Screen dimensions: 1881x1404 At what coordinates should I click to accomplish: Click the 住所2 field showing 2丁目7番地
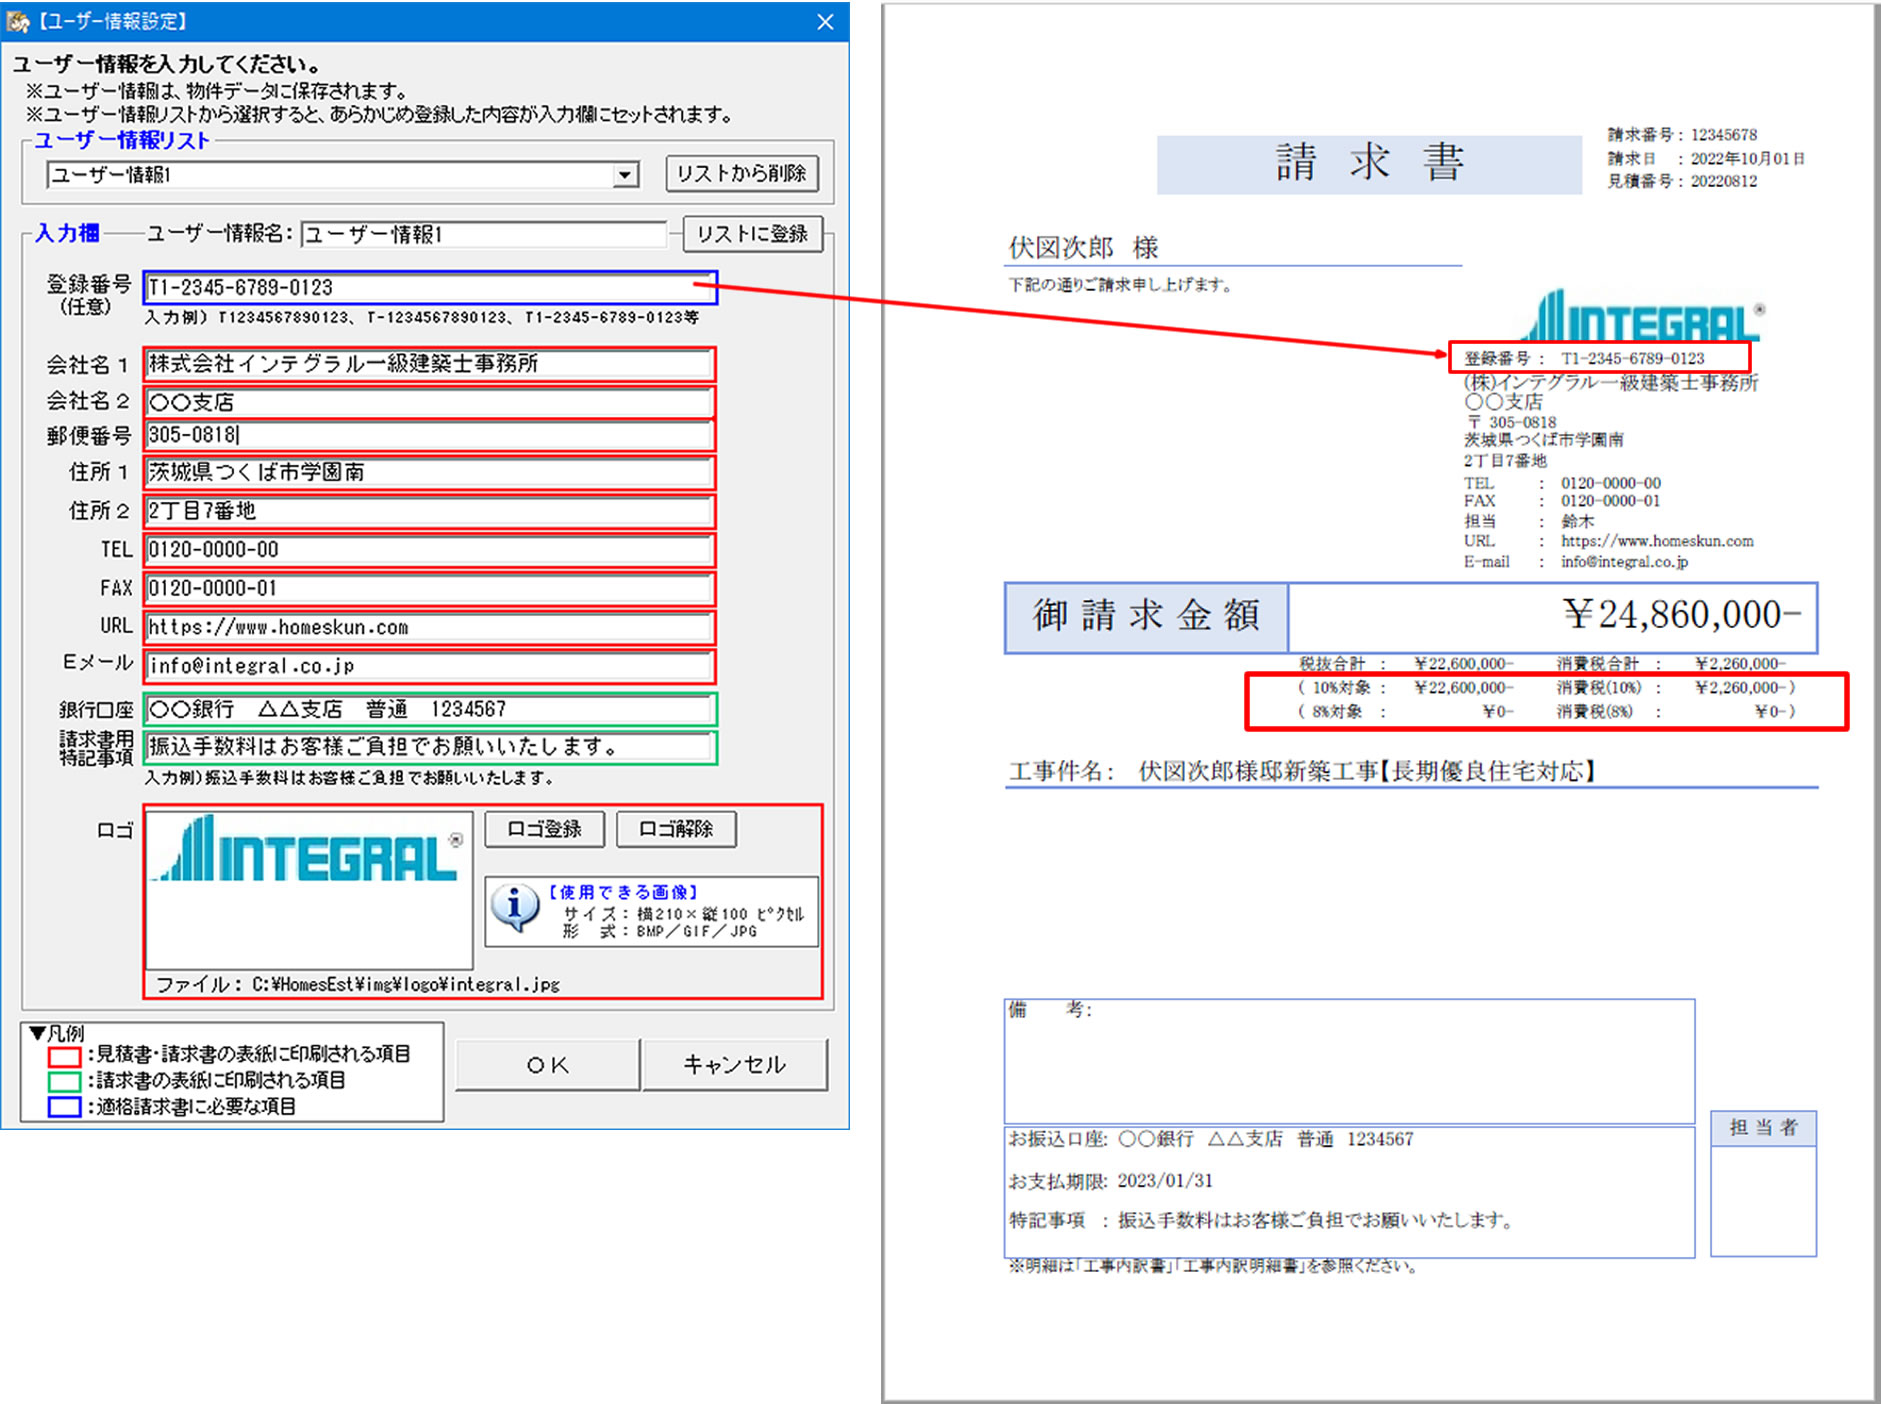pos(430,511)
